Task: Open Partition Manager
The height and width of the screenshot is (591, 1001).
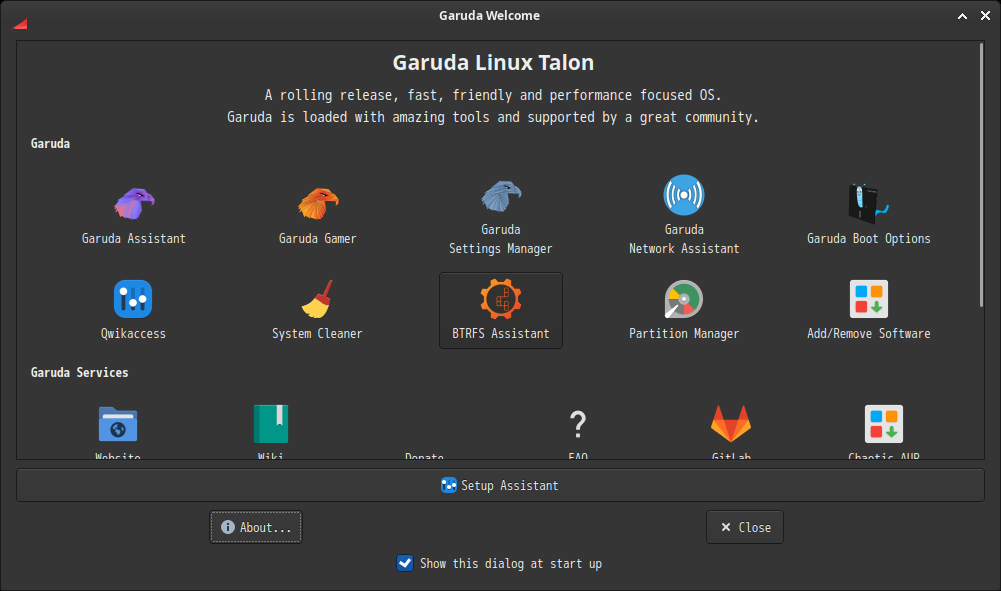Action: [x=684, y=310]
